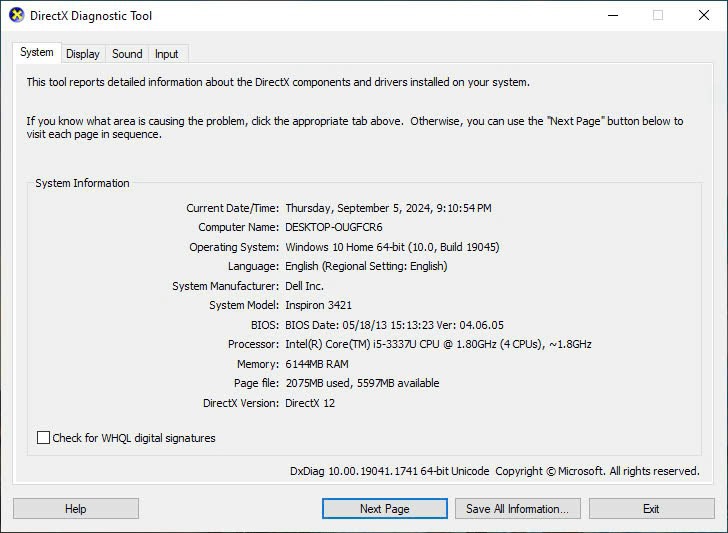728x533 pixels.
Task: Select the Input tab
Action: point(167,54)
